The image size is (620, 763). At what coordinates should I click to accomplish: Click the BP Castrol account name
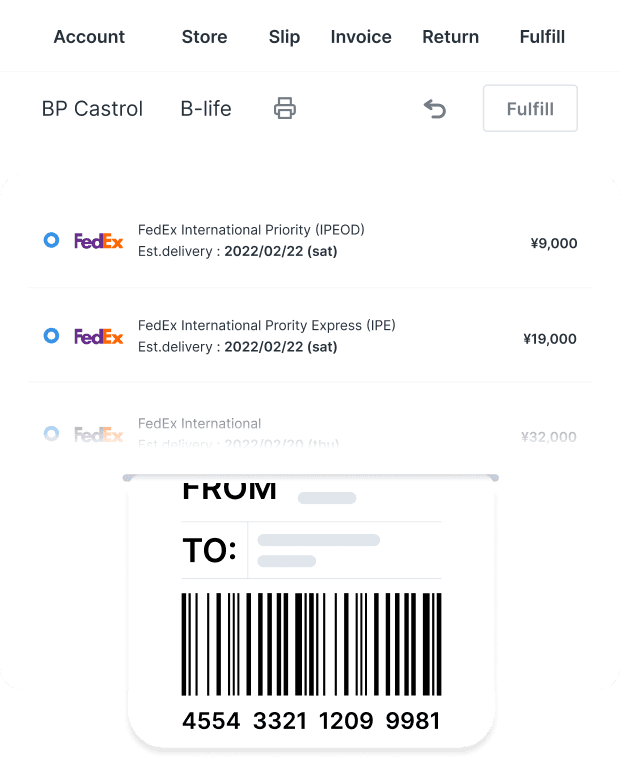[92, 109]
